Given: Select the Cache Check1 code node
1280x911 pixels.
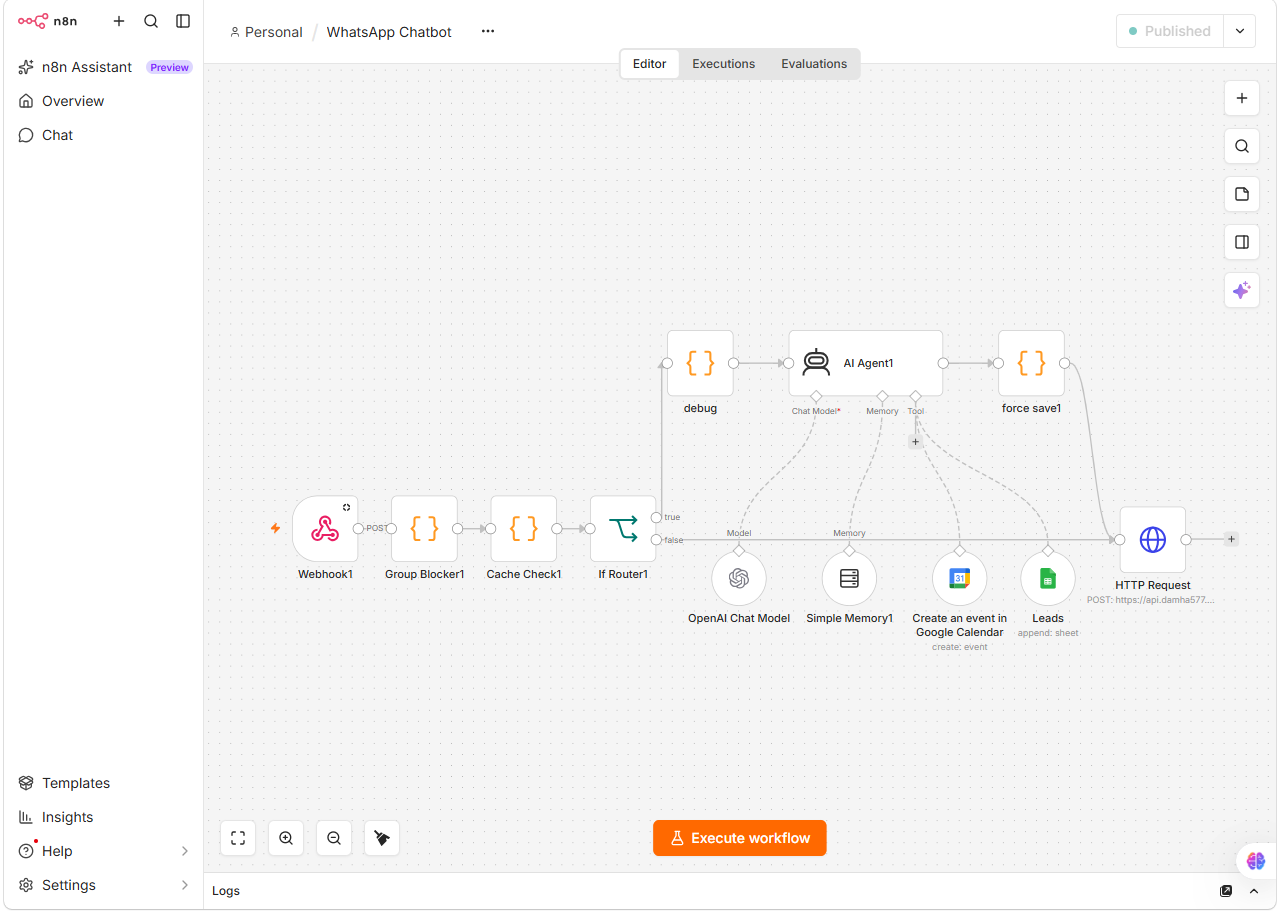Looking at the screenshot, I should coord(524,529).
